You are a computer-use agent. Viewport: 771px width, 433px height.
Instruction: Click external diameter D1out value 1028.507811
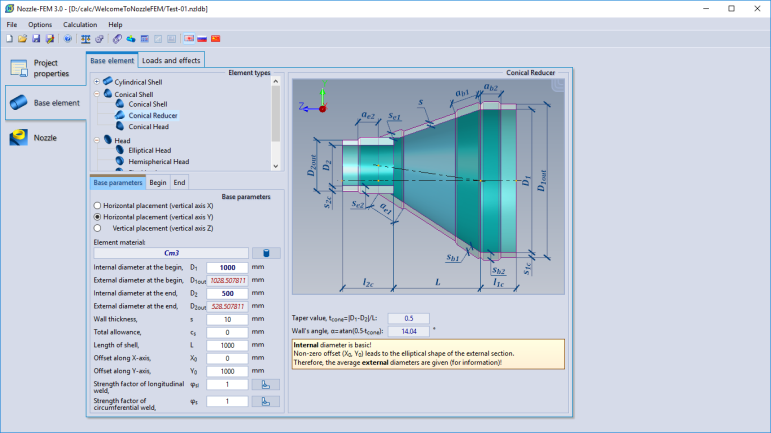click(x=227, y=281)
